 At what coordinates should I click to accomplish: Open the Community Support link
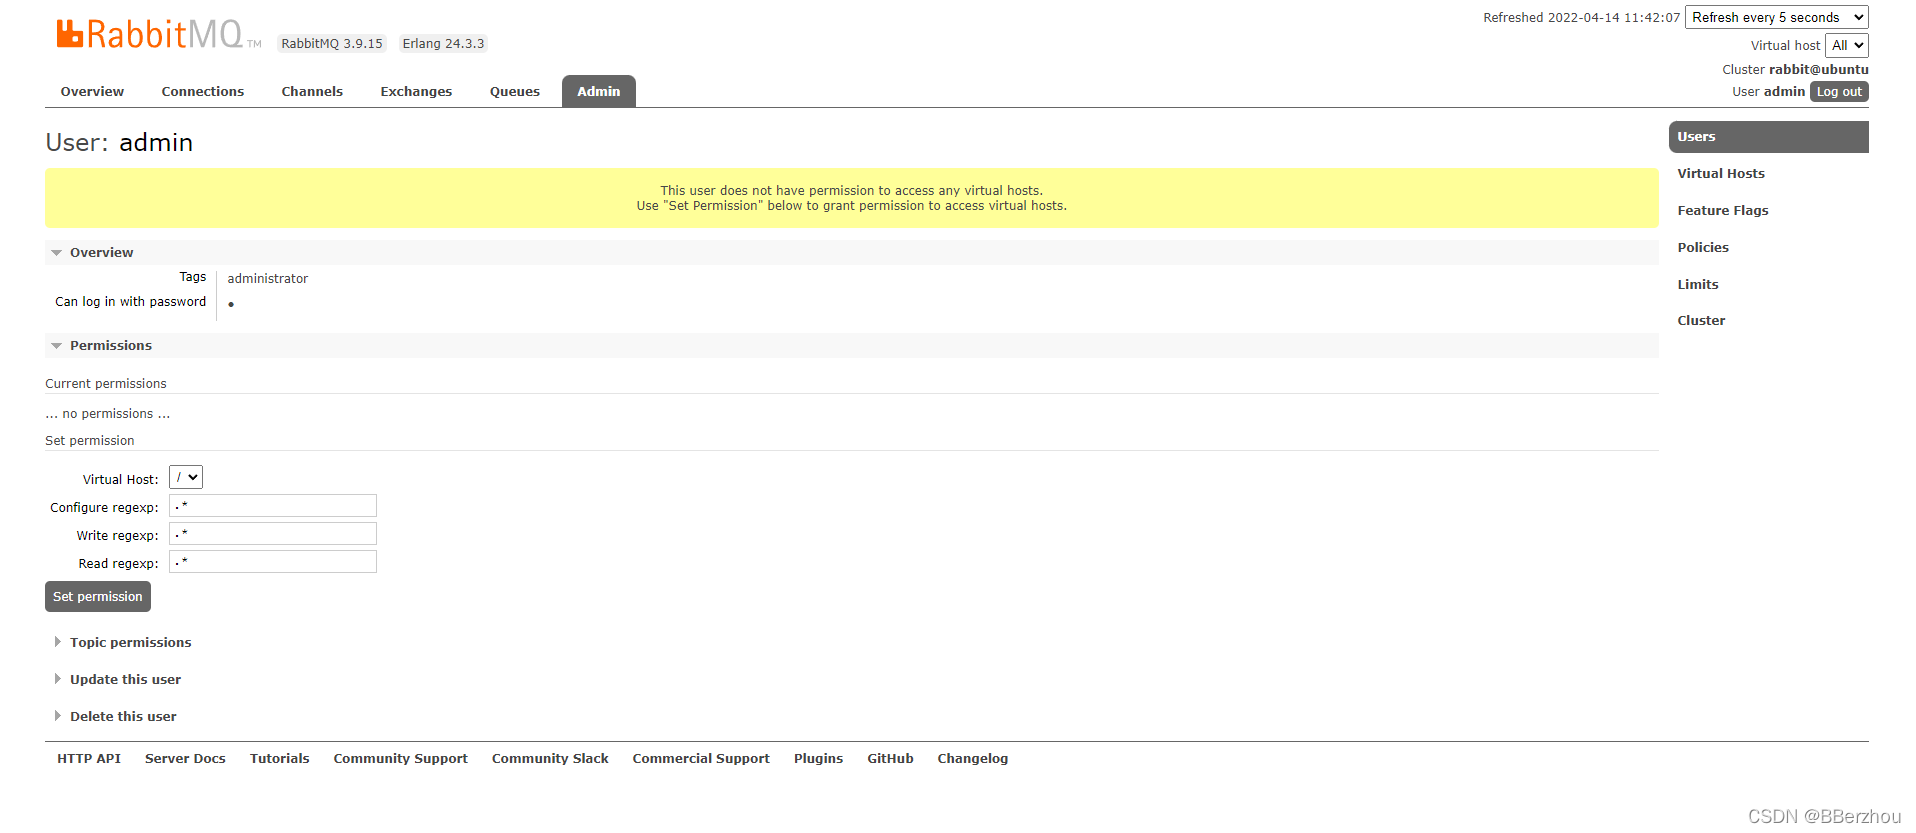pos(401,758)
